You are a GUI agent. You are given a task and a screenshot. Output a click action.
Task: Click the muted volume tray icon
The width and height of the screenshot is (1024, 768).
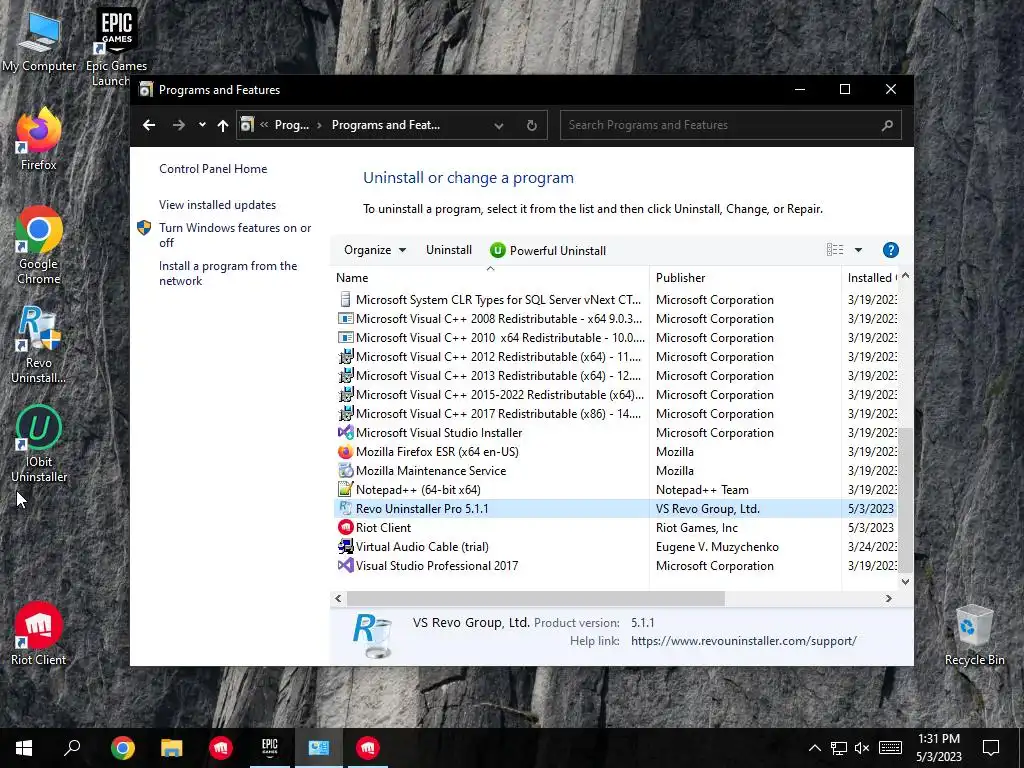[x=862, y=748]
